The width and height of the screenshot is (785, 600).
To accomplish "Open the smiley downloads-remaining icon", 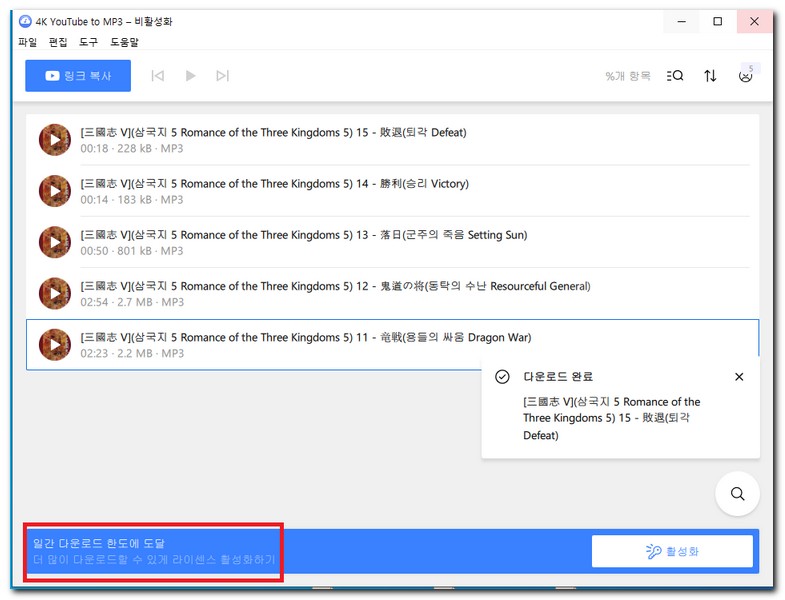I will tap(745, 76).
